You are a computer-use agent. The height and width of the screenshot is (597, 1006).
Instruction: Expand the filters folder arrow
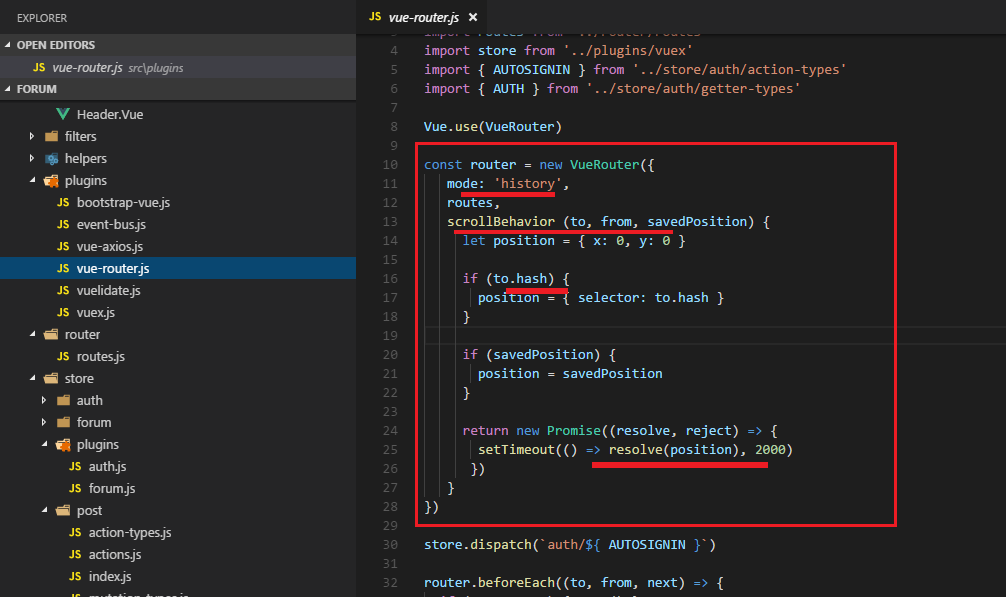32,136
